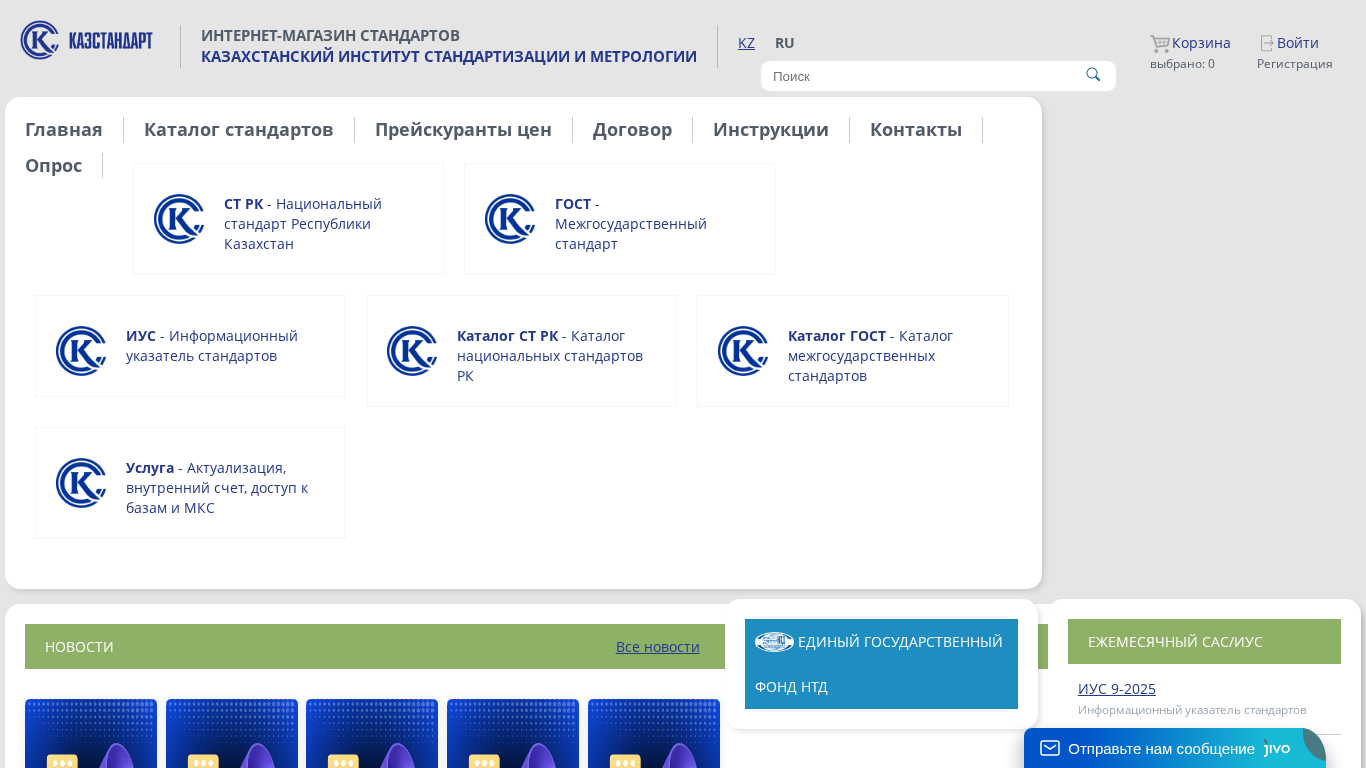The width and height of the screenshot is (1366, 768).
Task: Click the СТ РК category logo icon
Action: (179, 219)
